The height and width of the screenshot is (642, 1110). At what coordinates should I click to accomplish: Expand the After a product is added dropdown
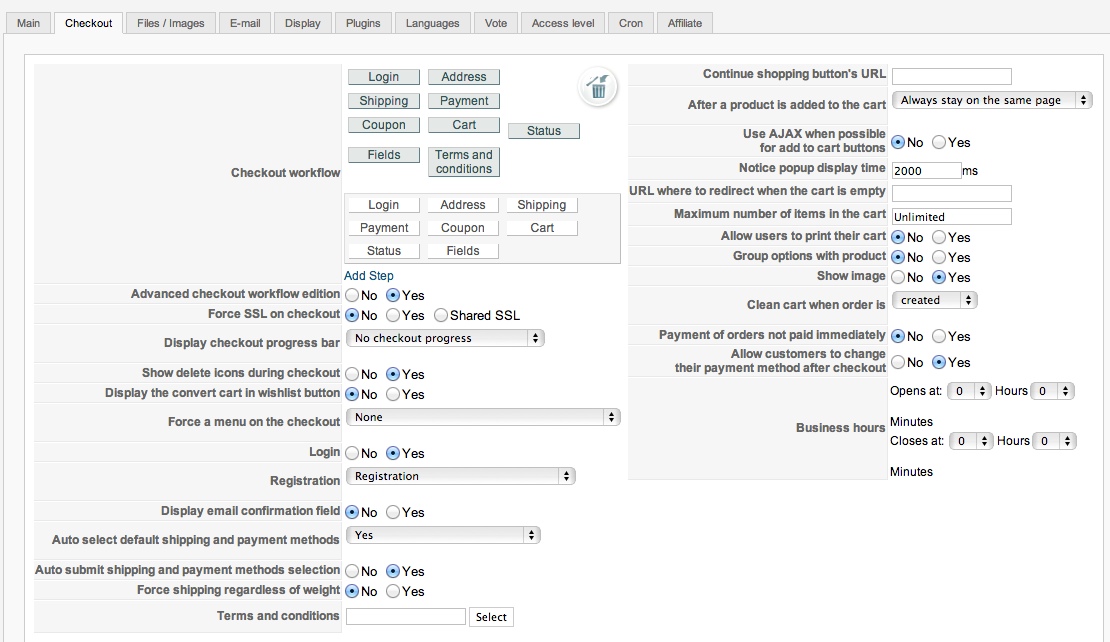click(991, 100)
